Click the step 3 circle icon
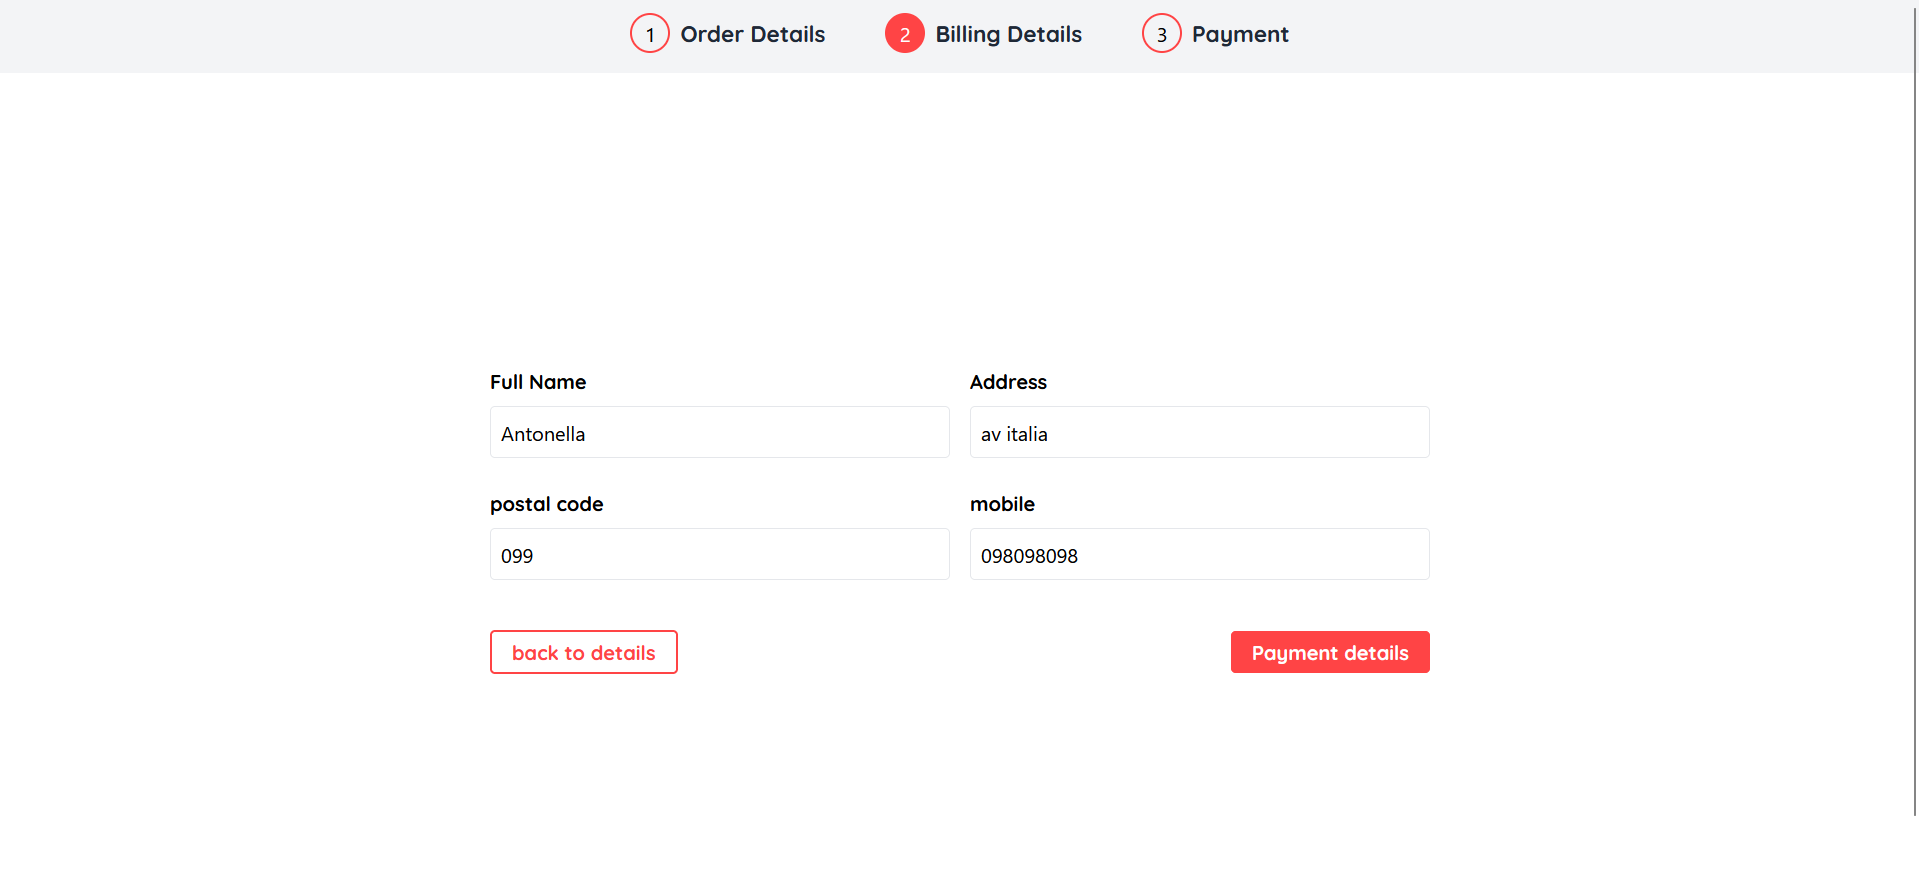This screenshot has height=895, width=1919. tap(1161, 34)
